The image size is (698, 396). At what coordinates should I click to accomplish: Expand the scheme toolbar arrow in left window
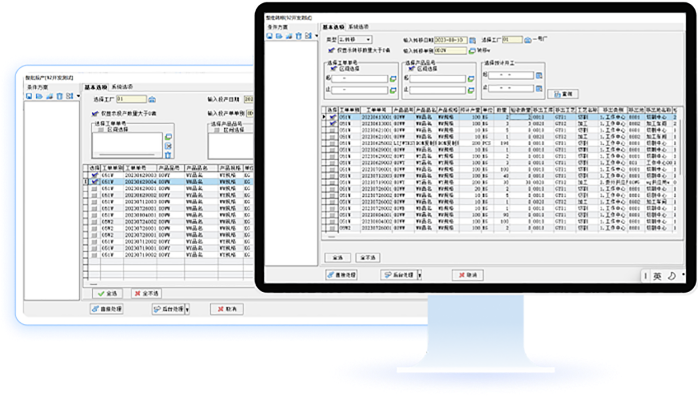(x=78, y=96)
